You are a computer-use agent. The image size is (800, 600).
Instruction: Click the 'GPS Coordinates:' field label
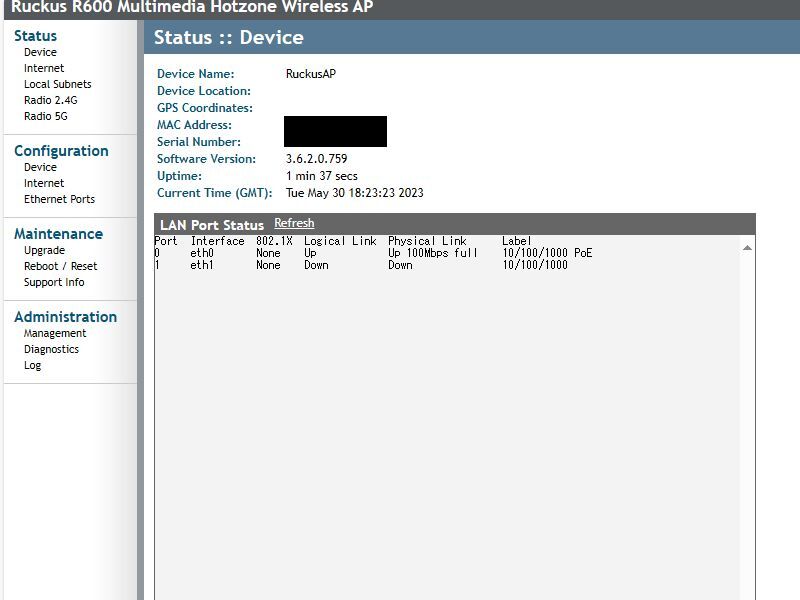point(205,108)
